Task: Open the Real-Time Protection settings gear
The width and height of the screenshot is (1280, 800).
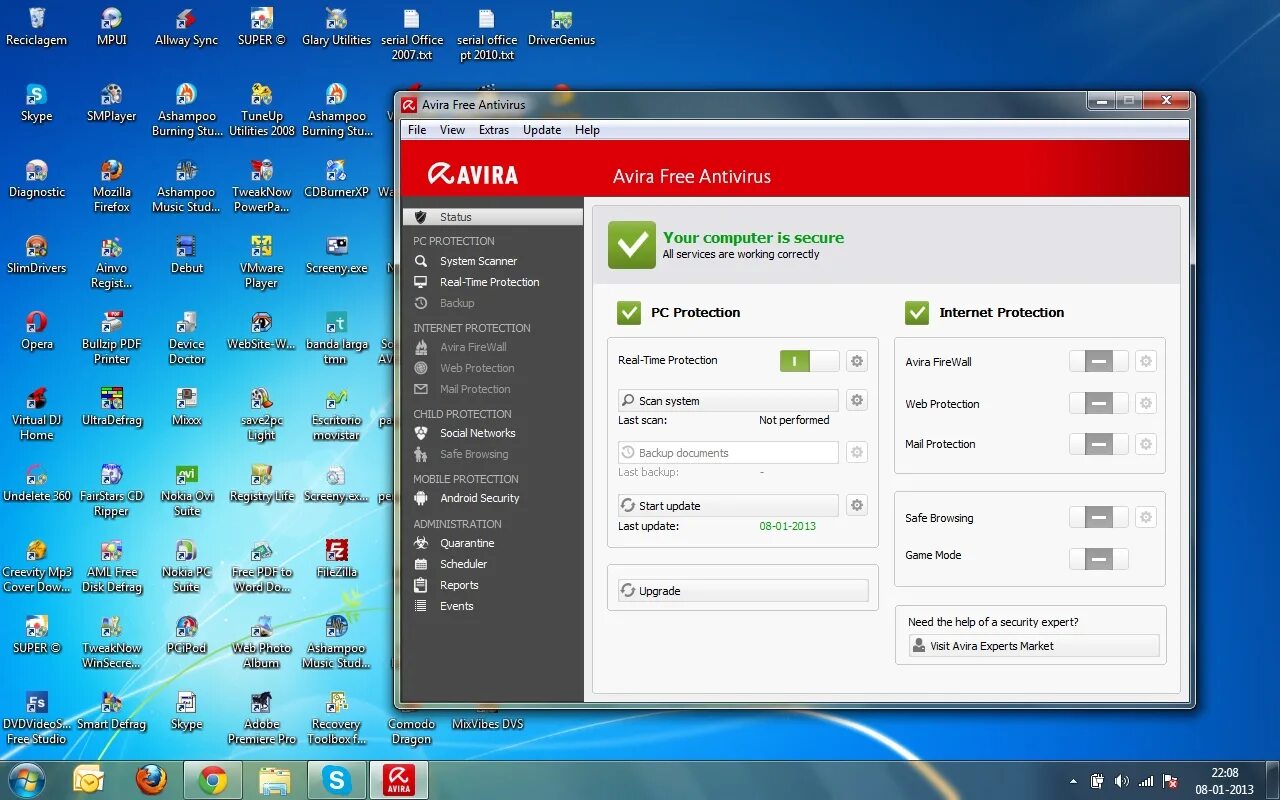Action: click(856, 361)
